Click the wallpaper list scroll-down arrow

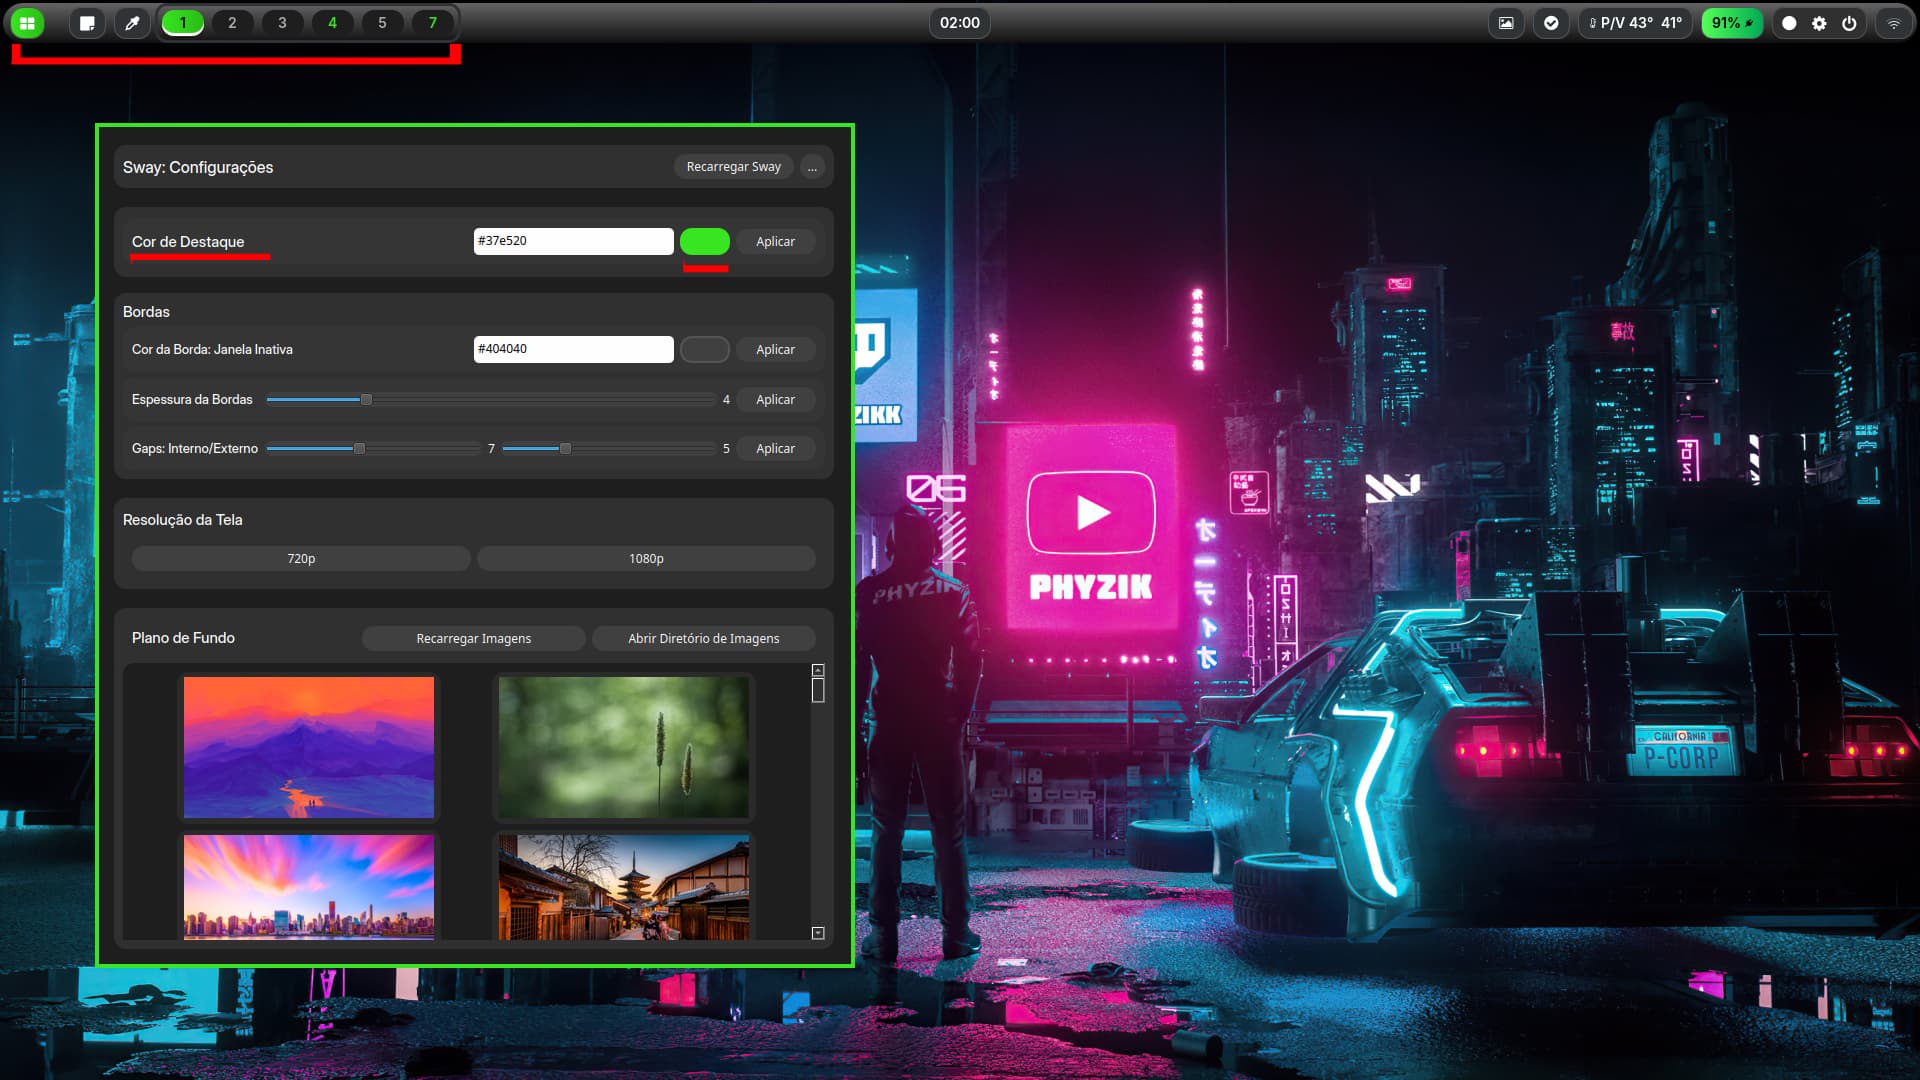click(x=818, y=933)
